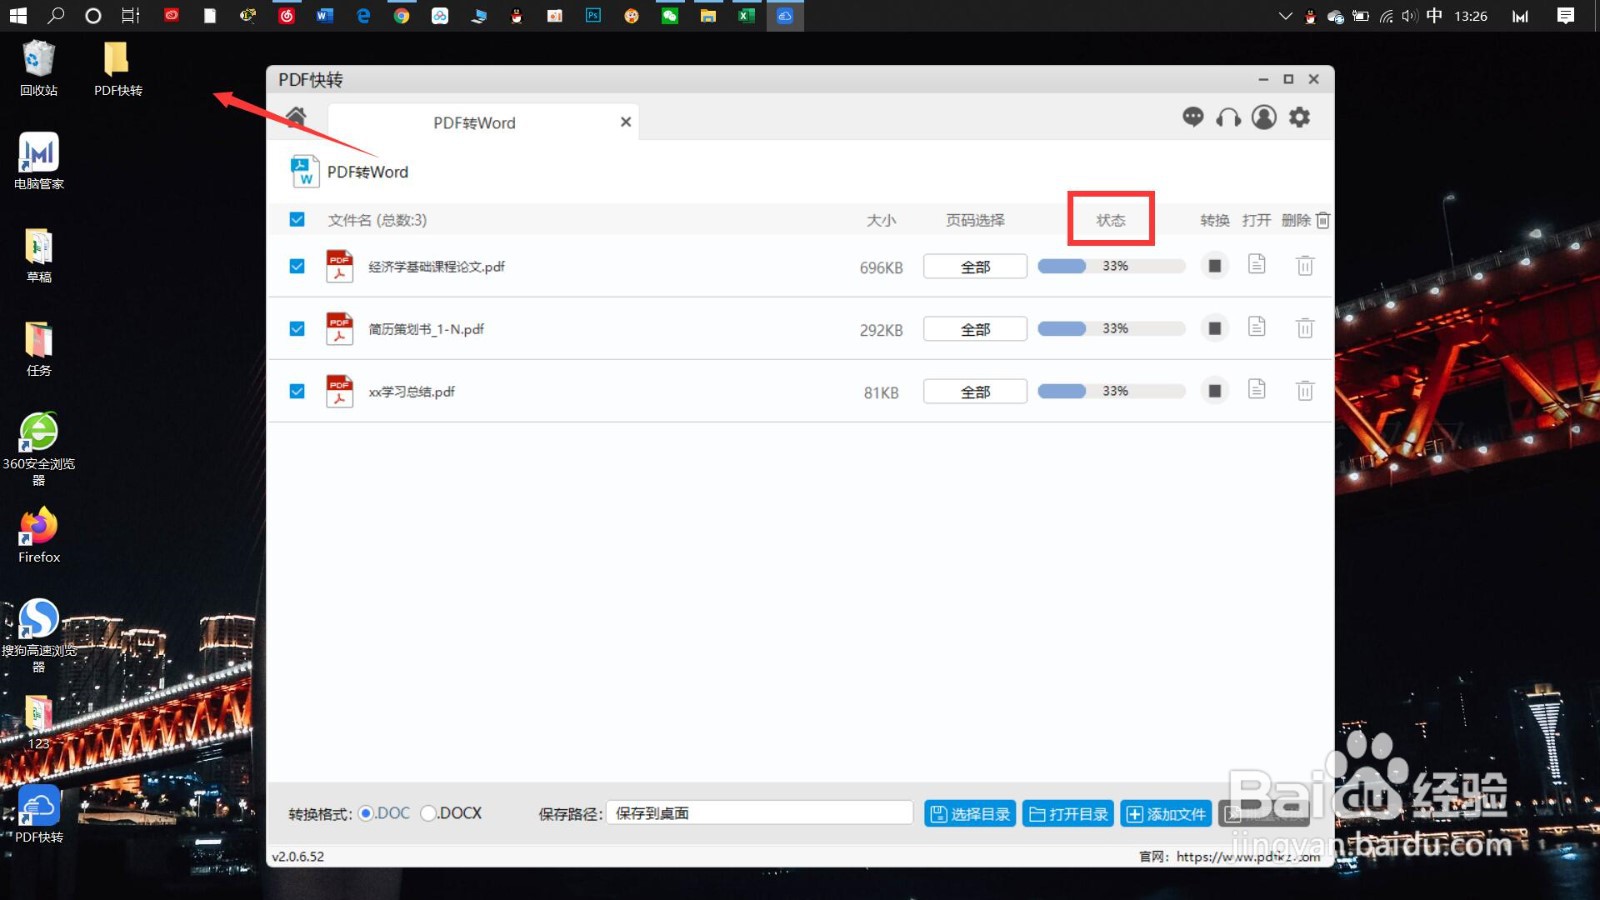1600x900 pixels.
Task: Stop conversion of 经济学基础课程论文.pdf
Action: [1214, 265]
